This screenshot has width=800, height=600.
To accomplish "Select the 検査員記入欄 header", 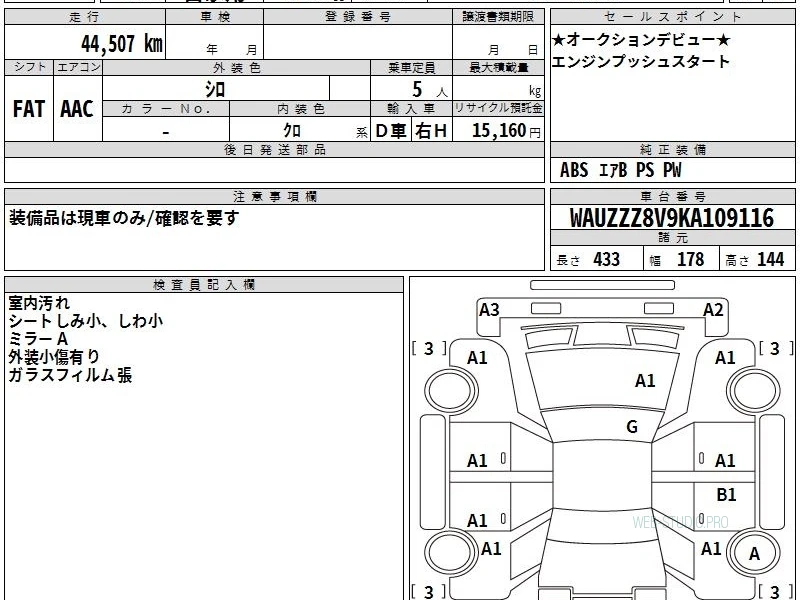I will pyautogui.click(x=204, y=285).
